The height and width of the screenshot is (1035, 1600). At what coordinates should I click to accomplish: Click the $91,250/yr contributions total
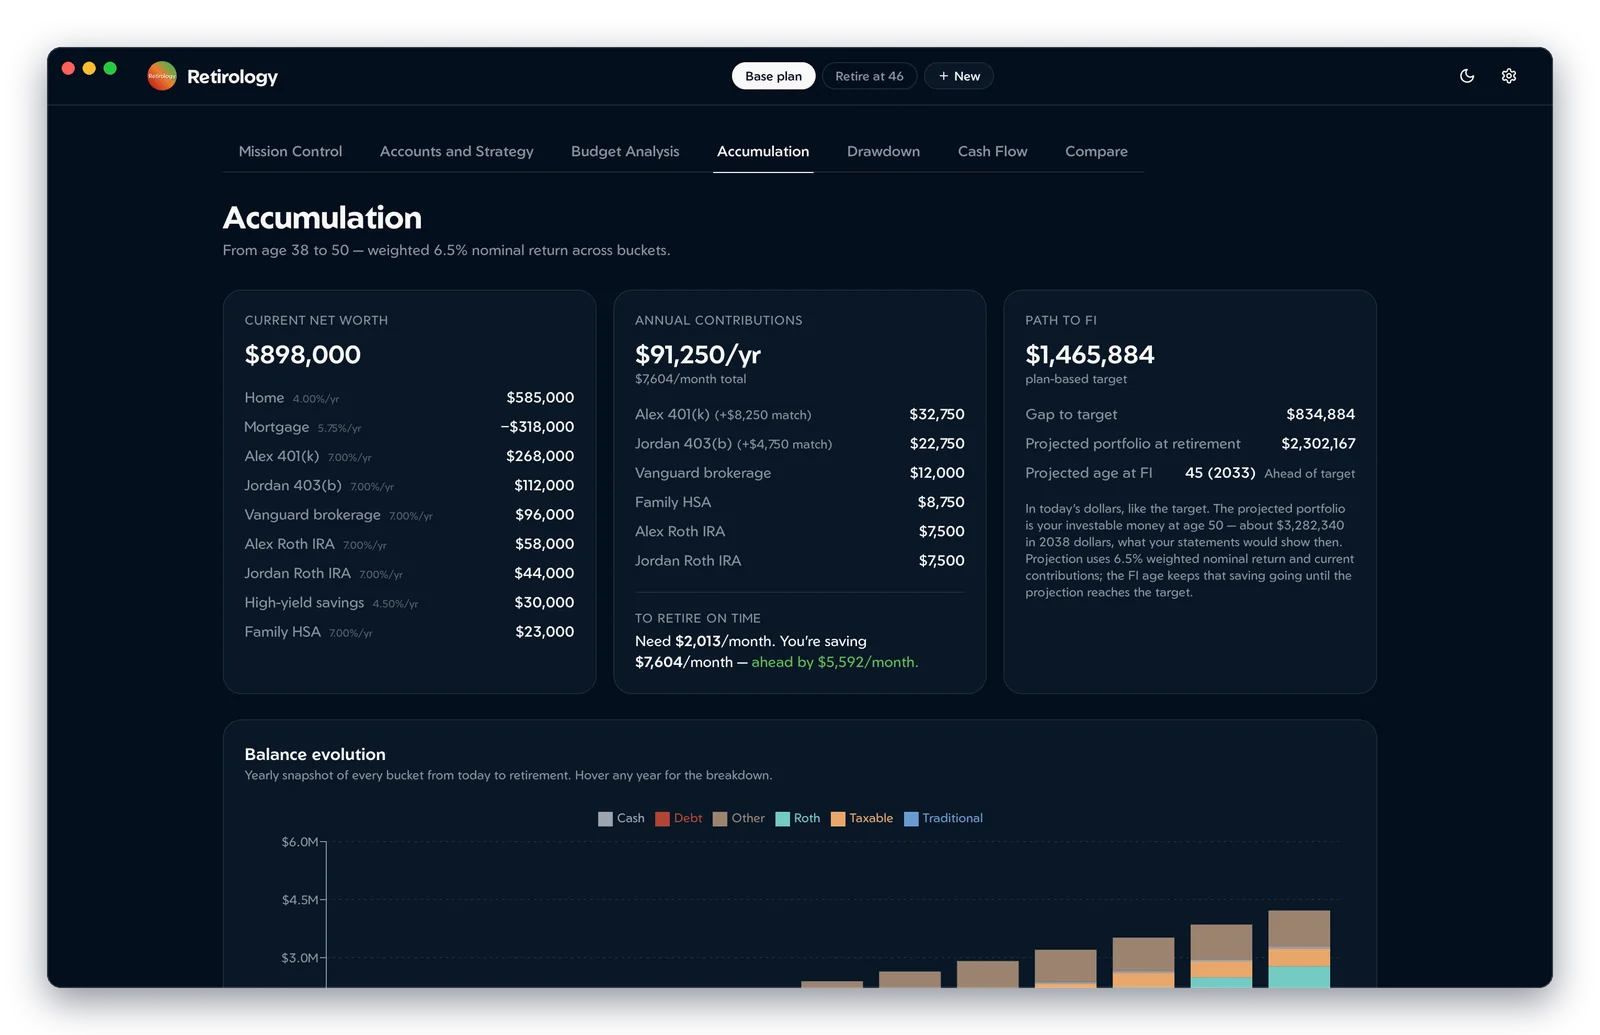tap(697, 355)
